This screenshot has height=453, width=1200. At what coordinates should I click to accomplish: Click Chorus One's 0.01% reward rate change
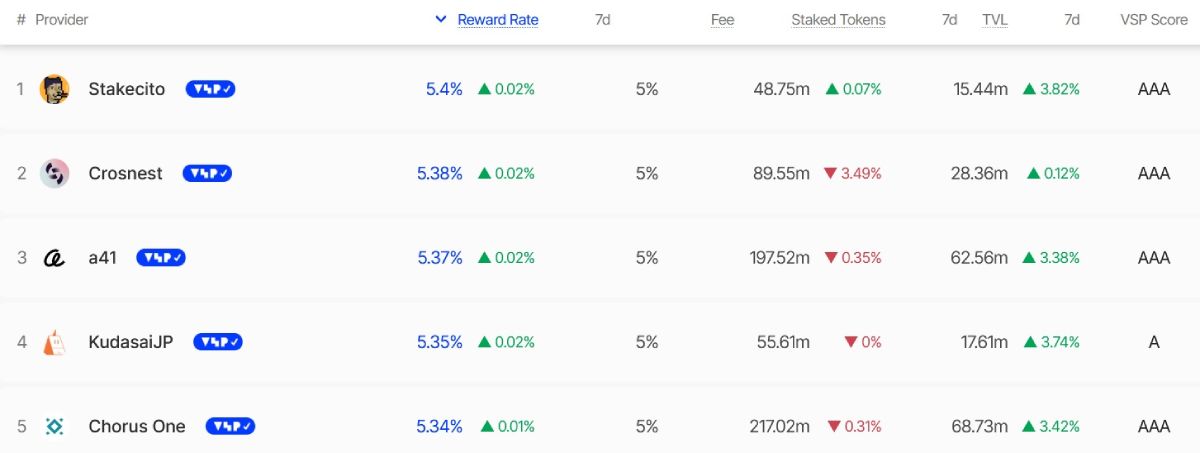(507, 426)
